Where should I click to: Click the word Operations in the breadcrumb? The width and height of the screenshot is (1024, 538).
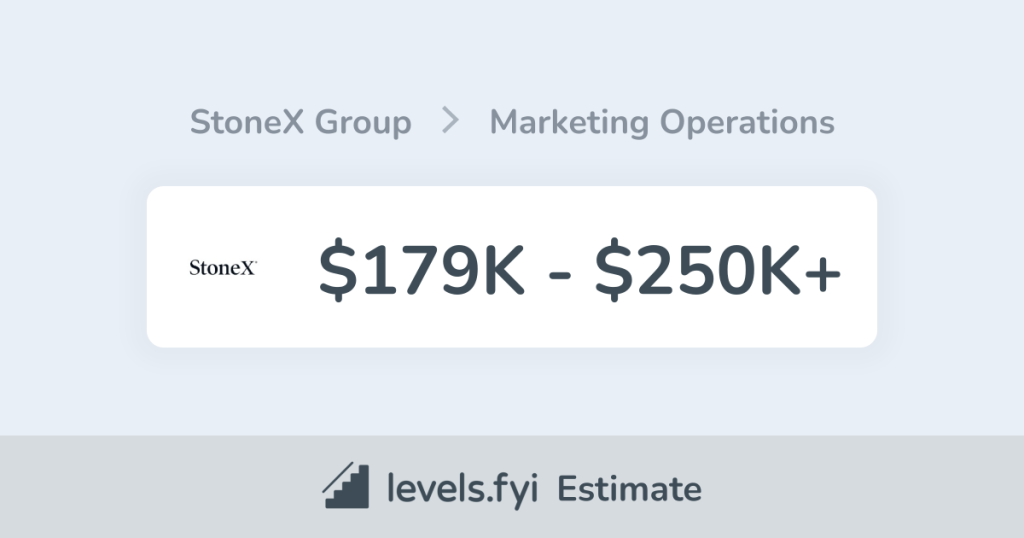(x=747, y=123)
